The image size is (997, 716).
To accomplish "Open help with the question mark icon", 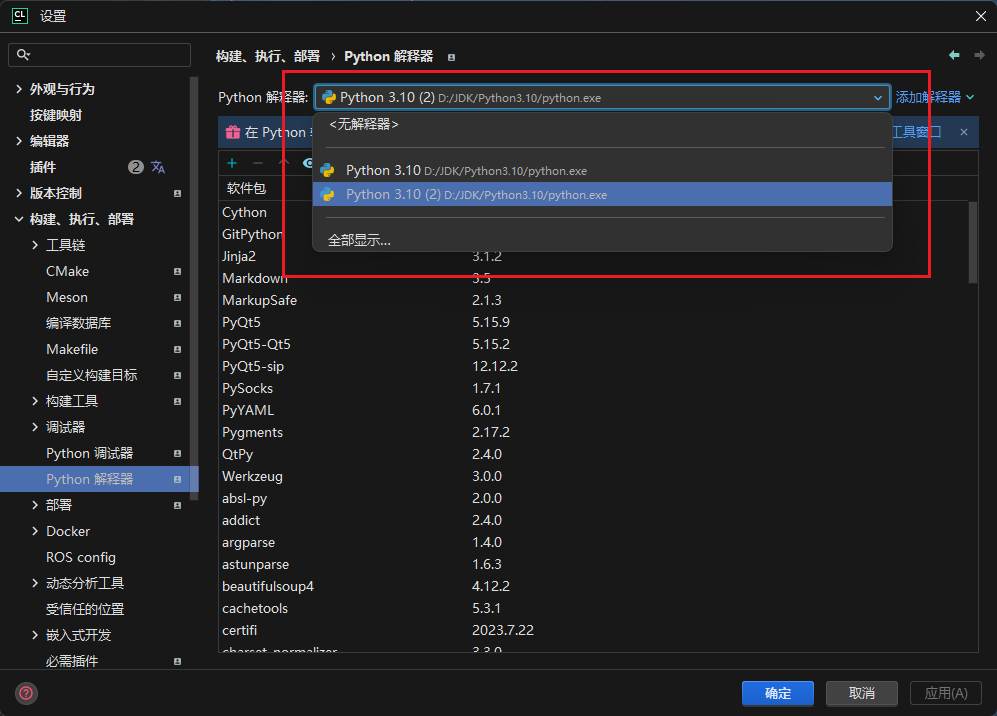I will tap(26, 693).
